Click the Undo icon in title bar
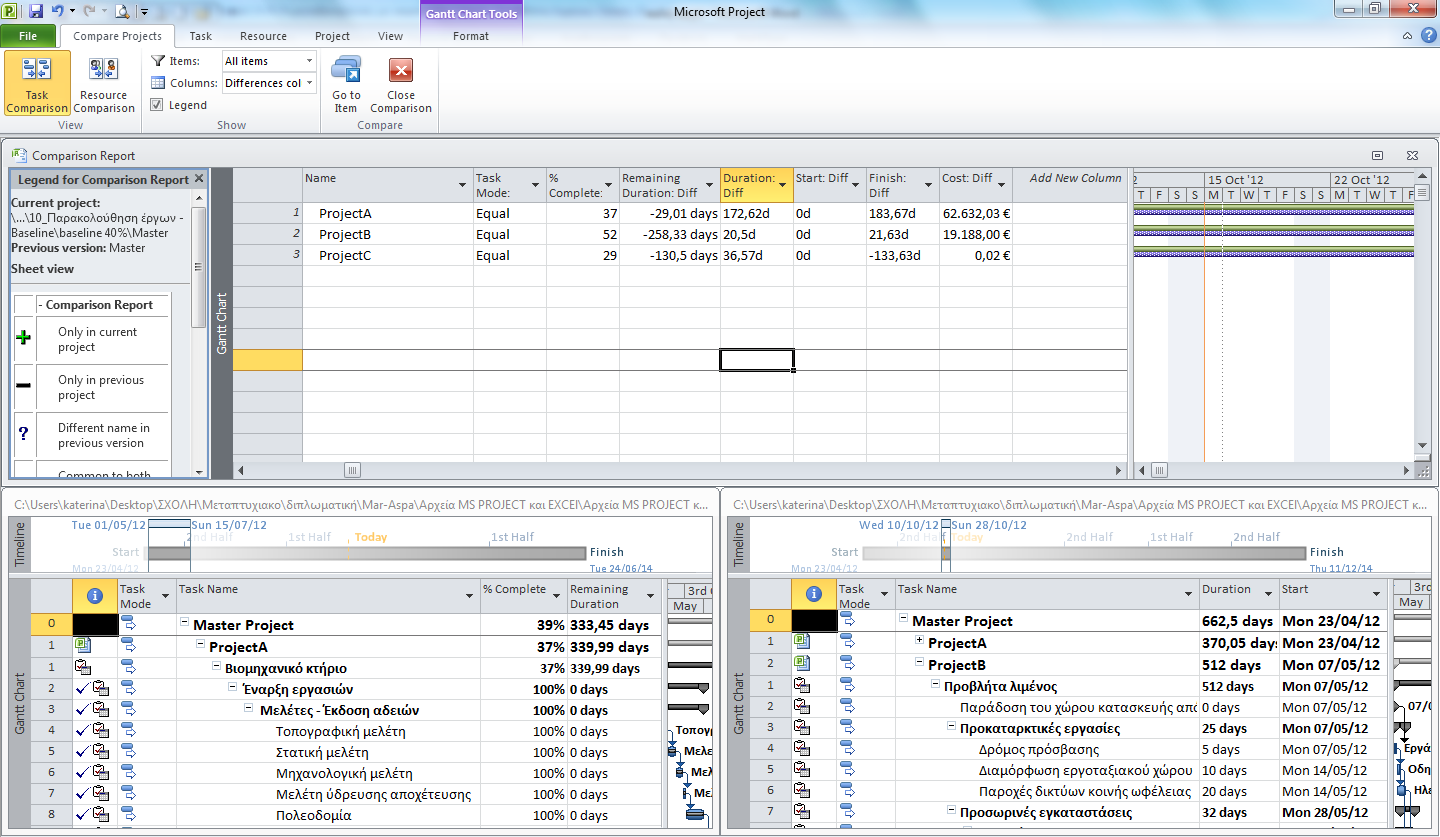This screenshot has width=1440, height=837. 58,12
